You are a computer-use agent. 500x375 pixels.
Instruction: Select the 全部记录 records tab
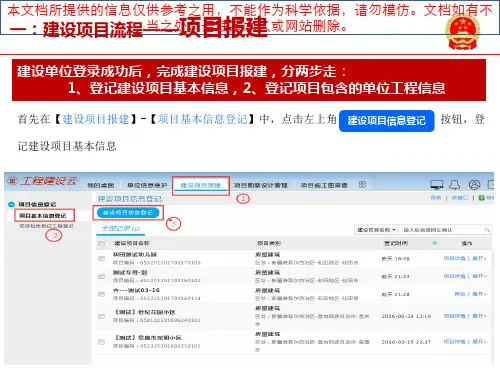(x=120, y=229)
